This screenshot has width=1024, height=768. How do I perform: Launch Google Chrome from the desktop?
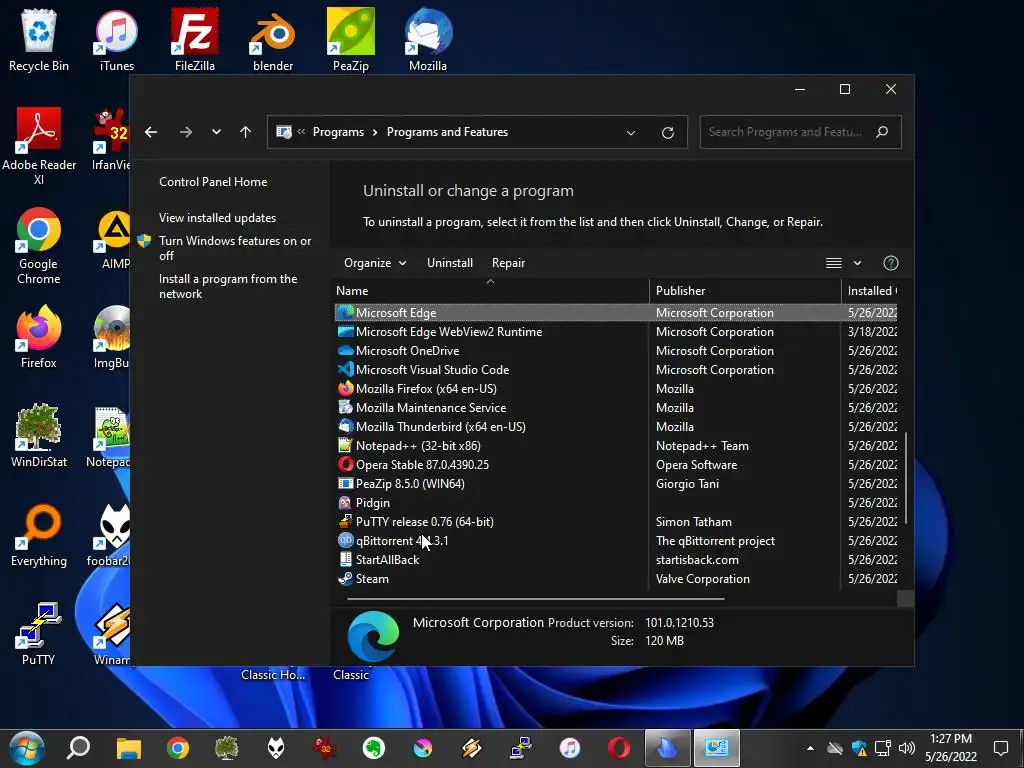pos(39,246)
